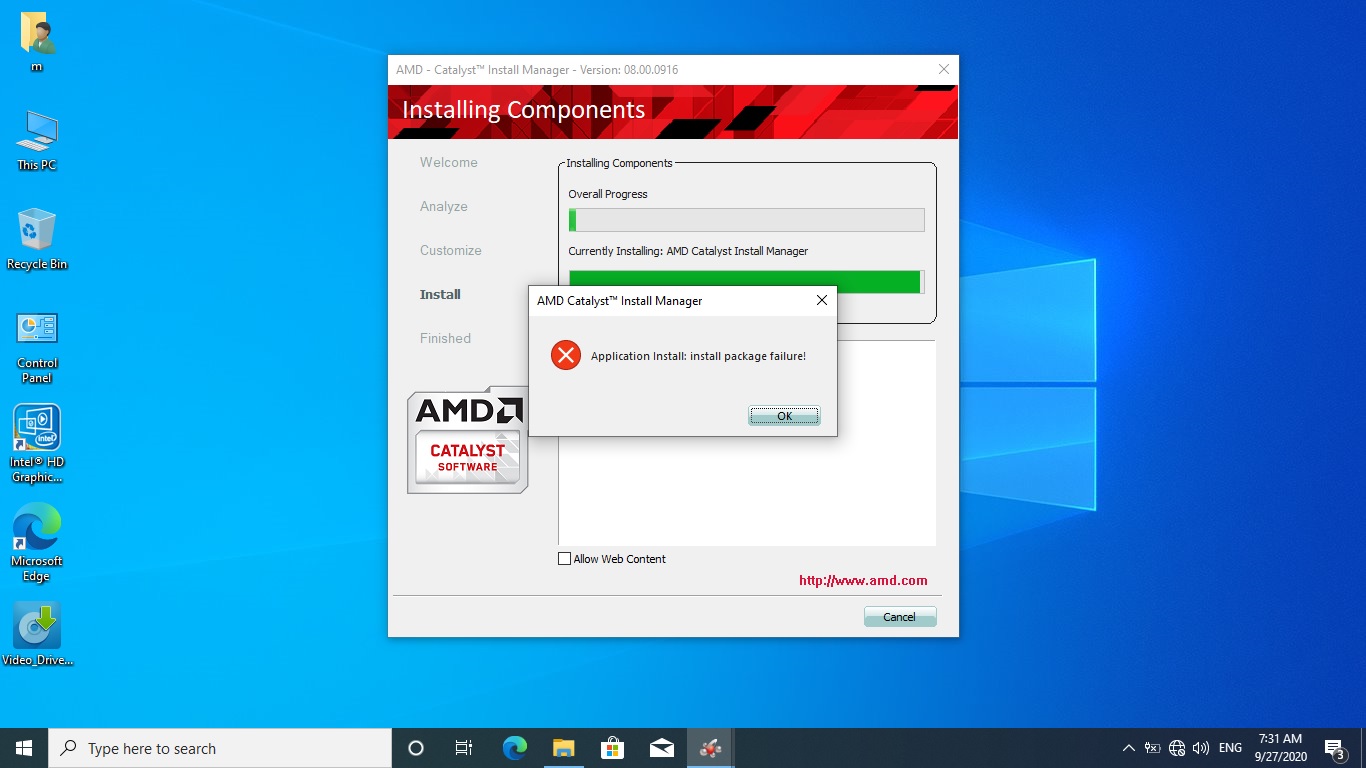Click OK in the install failure dialog
1366x768 pixels.
(784, 416)
